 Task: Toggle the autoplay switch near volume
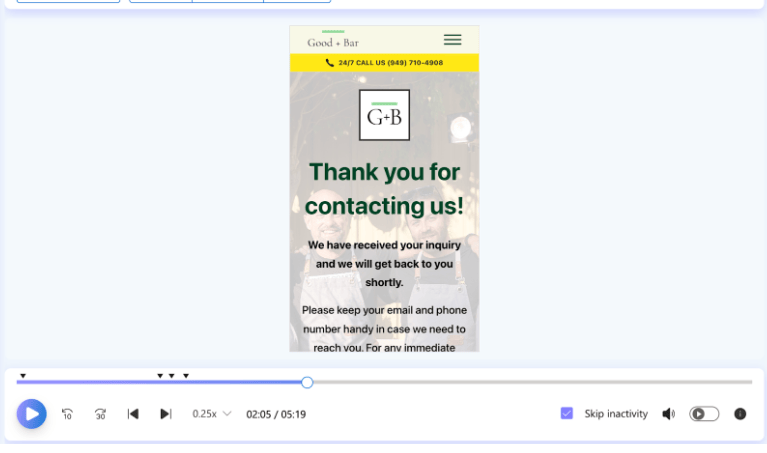click(704, 414)
